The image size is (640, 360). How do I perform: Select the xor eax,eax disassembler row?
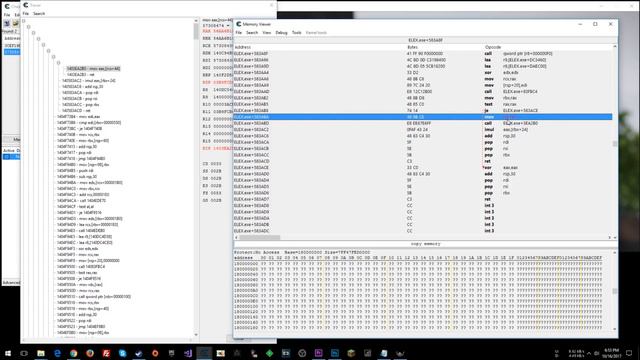point(422,168)
